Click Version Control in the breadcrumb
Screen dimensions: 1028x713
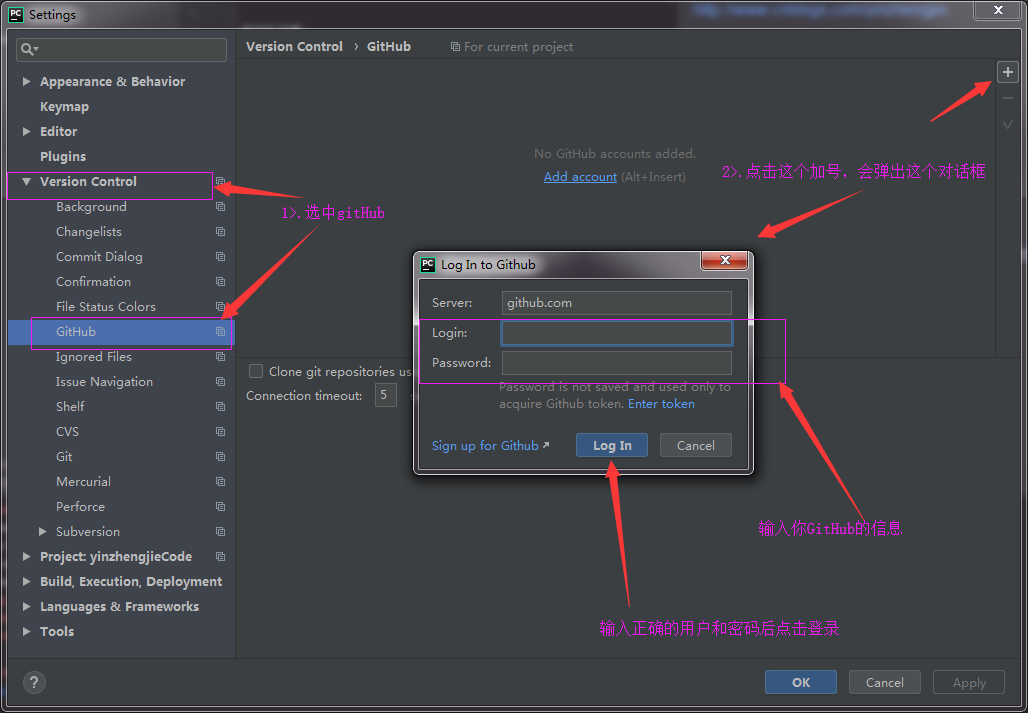point(294,47)
